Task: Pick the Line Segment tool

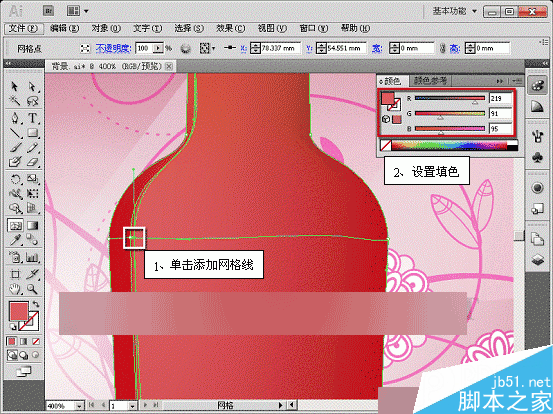Action: point(15,133)
